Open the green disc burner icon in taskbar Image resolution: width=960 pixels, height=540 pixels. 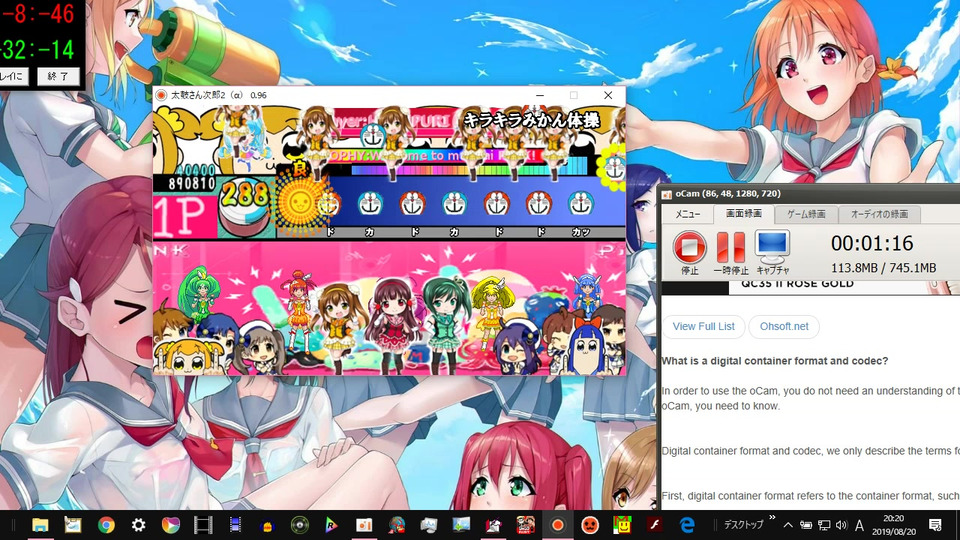point(299,525)
